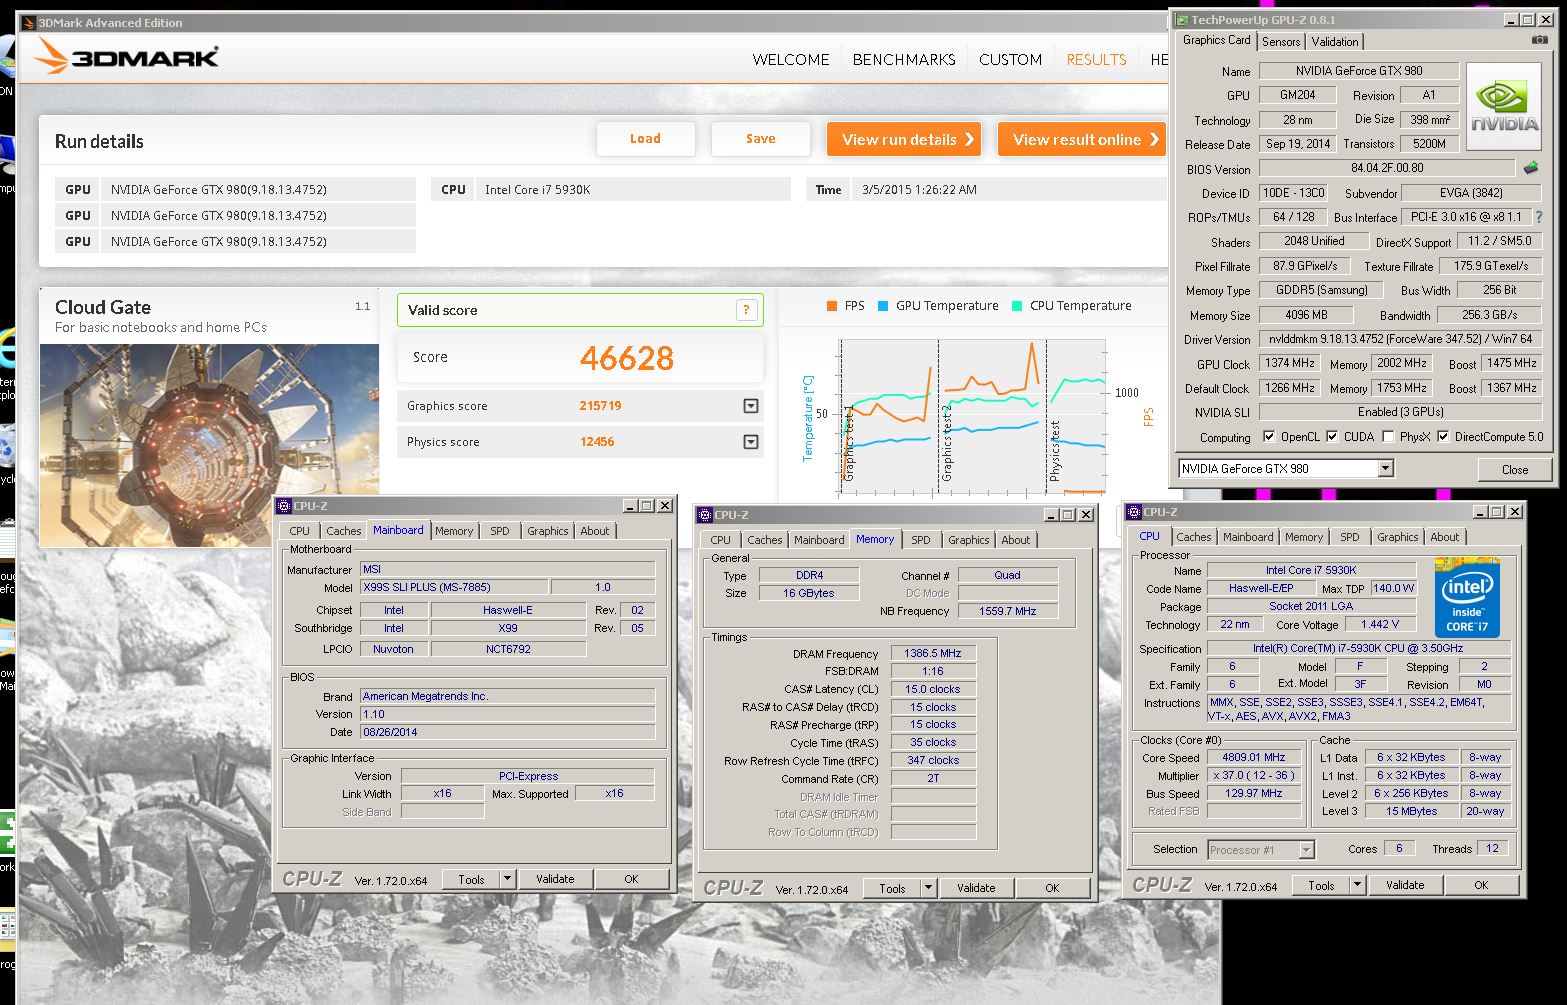Open the CUSTOM section in 3DMark
Viewport: 1567px width, 1005px height.
[x=1010, y=59]
